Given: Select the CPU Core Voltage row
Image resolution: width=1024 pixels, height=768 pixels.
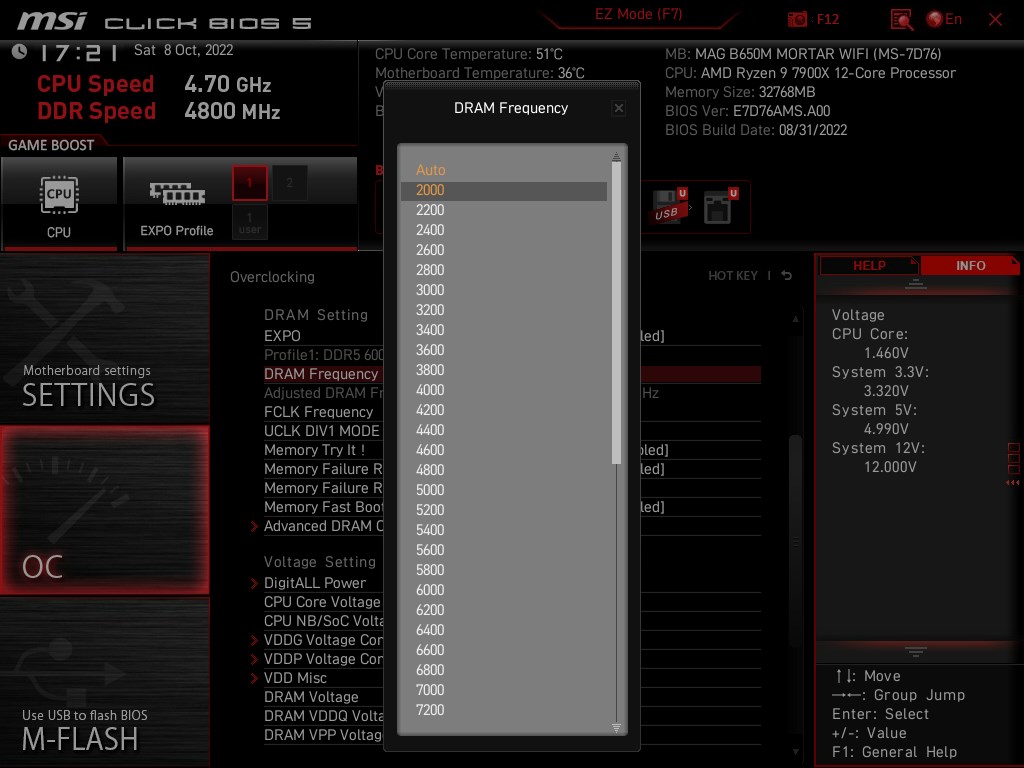Looking at the screenshot, I should (x=512, y=602).
